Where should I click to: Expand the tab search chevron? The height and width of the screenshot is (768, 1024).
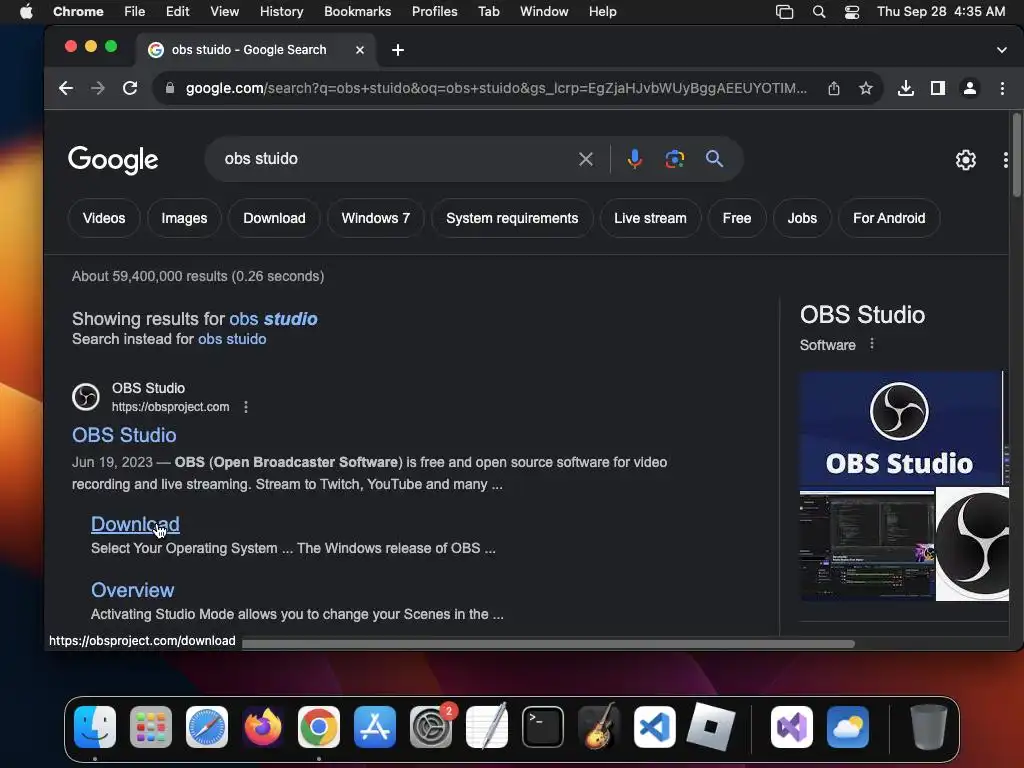coord(1002,50)
